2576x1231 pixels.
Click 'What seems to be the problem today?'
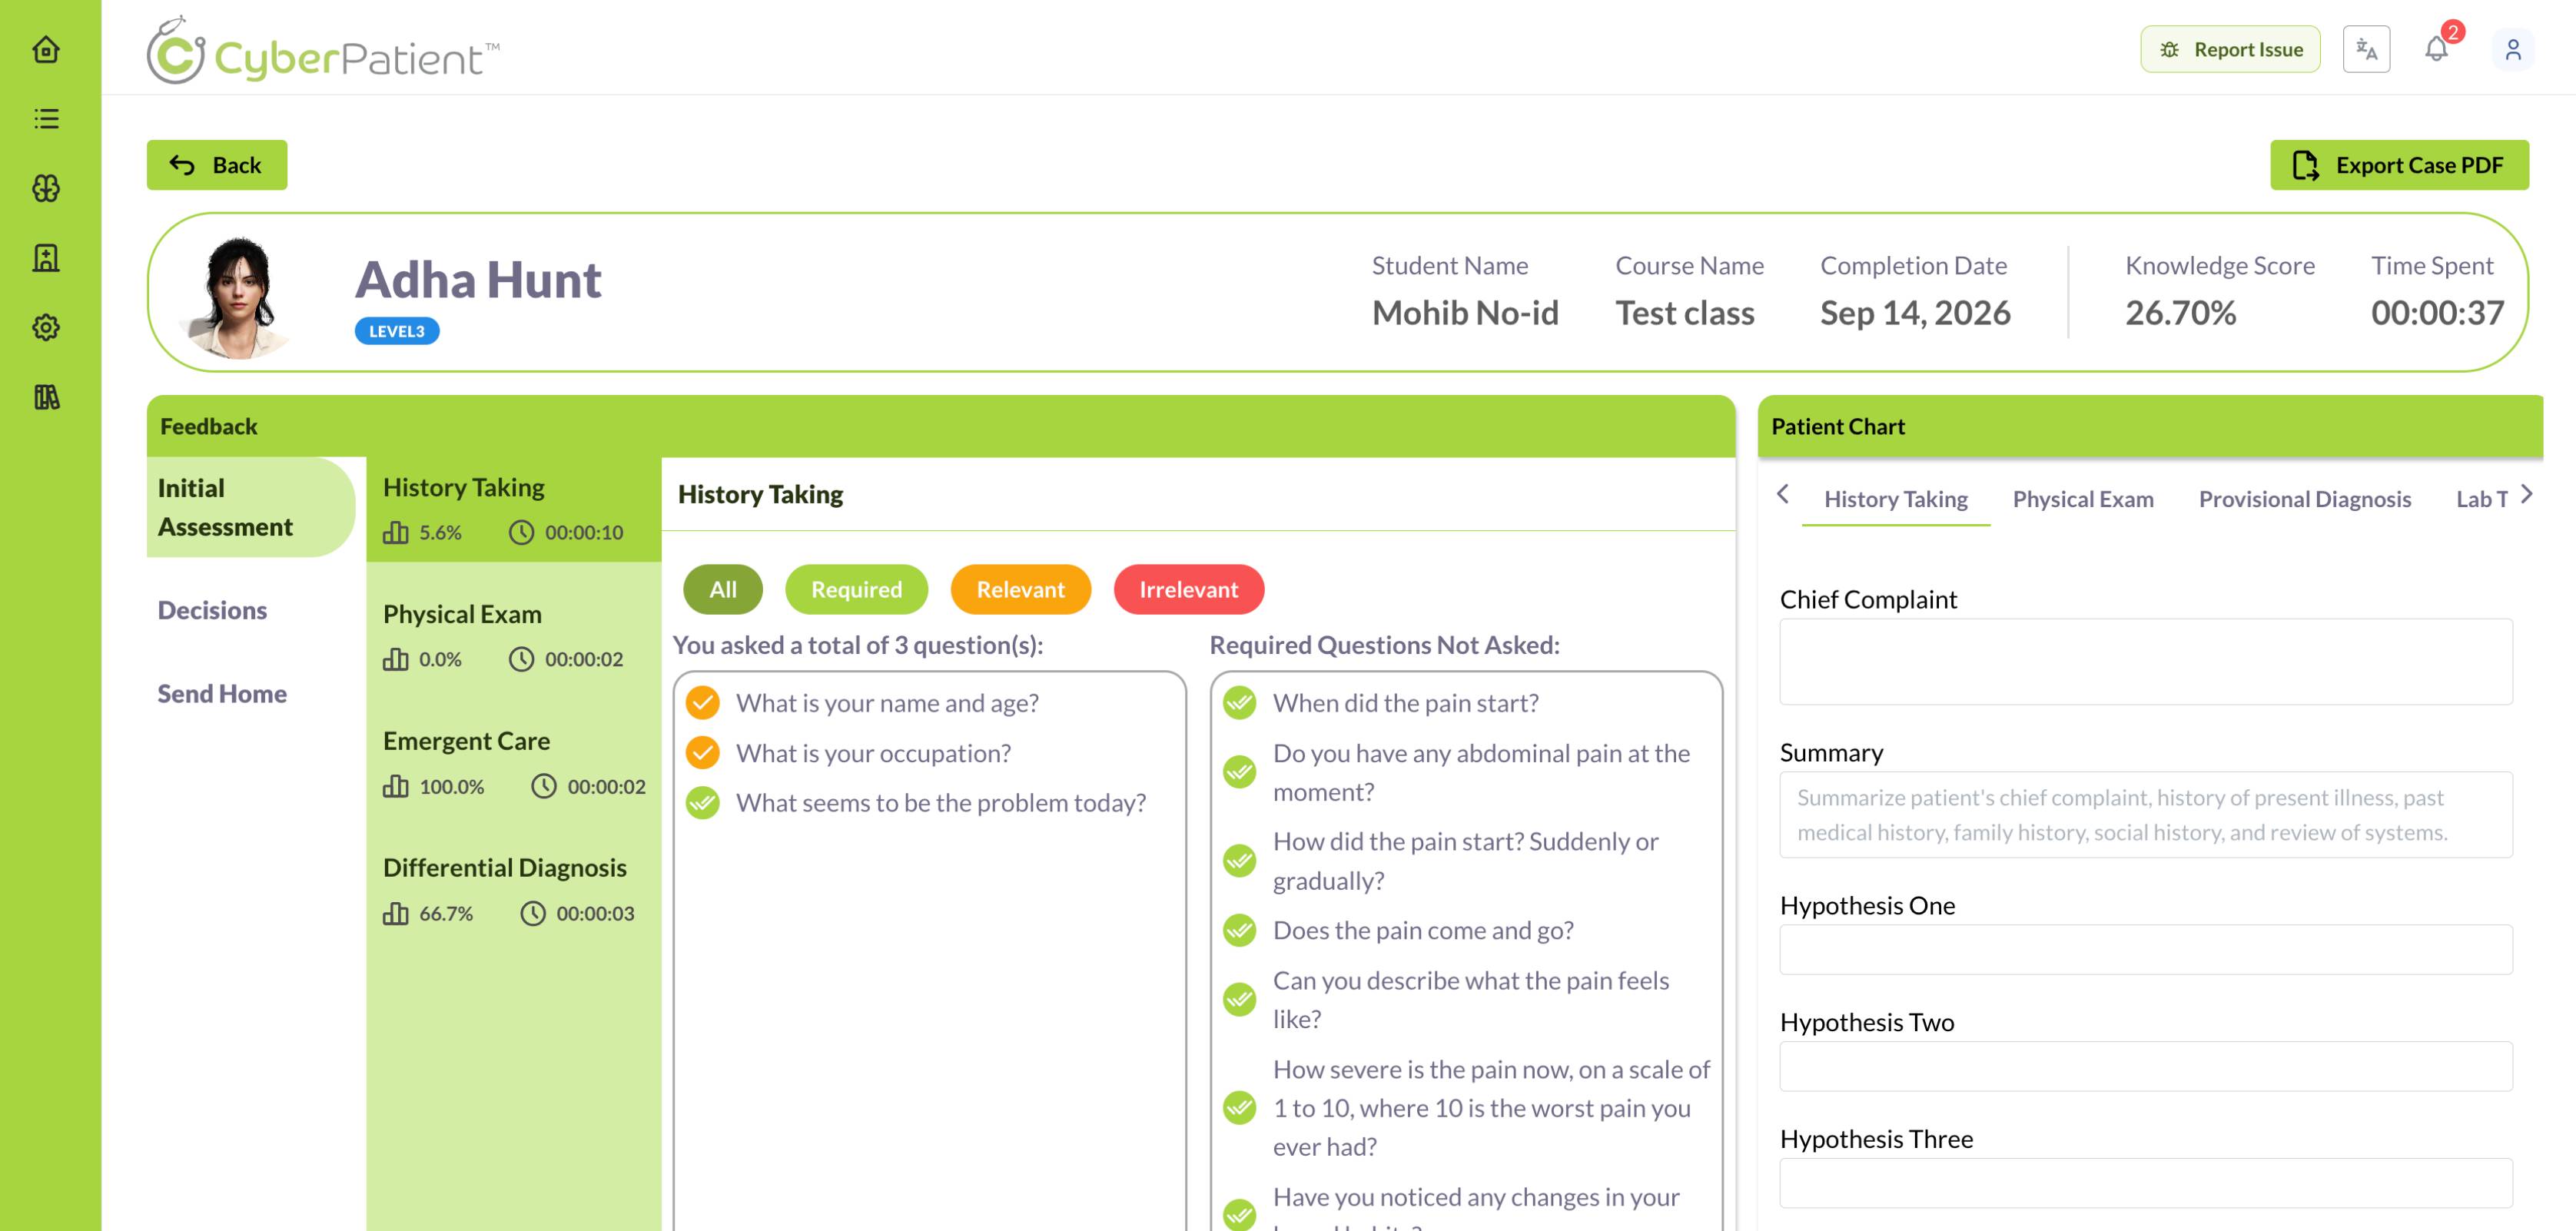pos(941,803)
